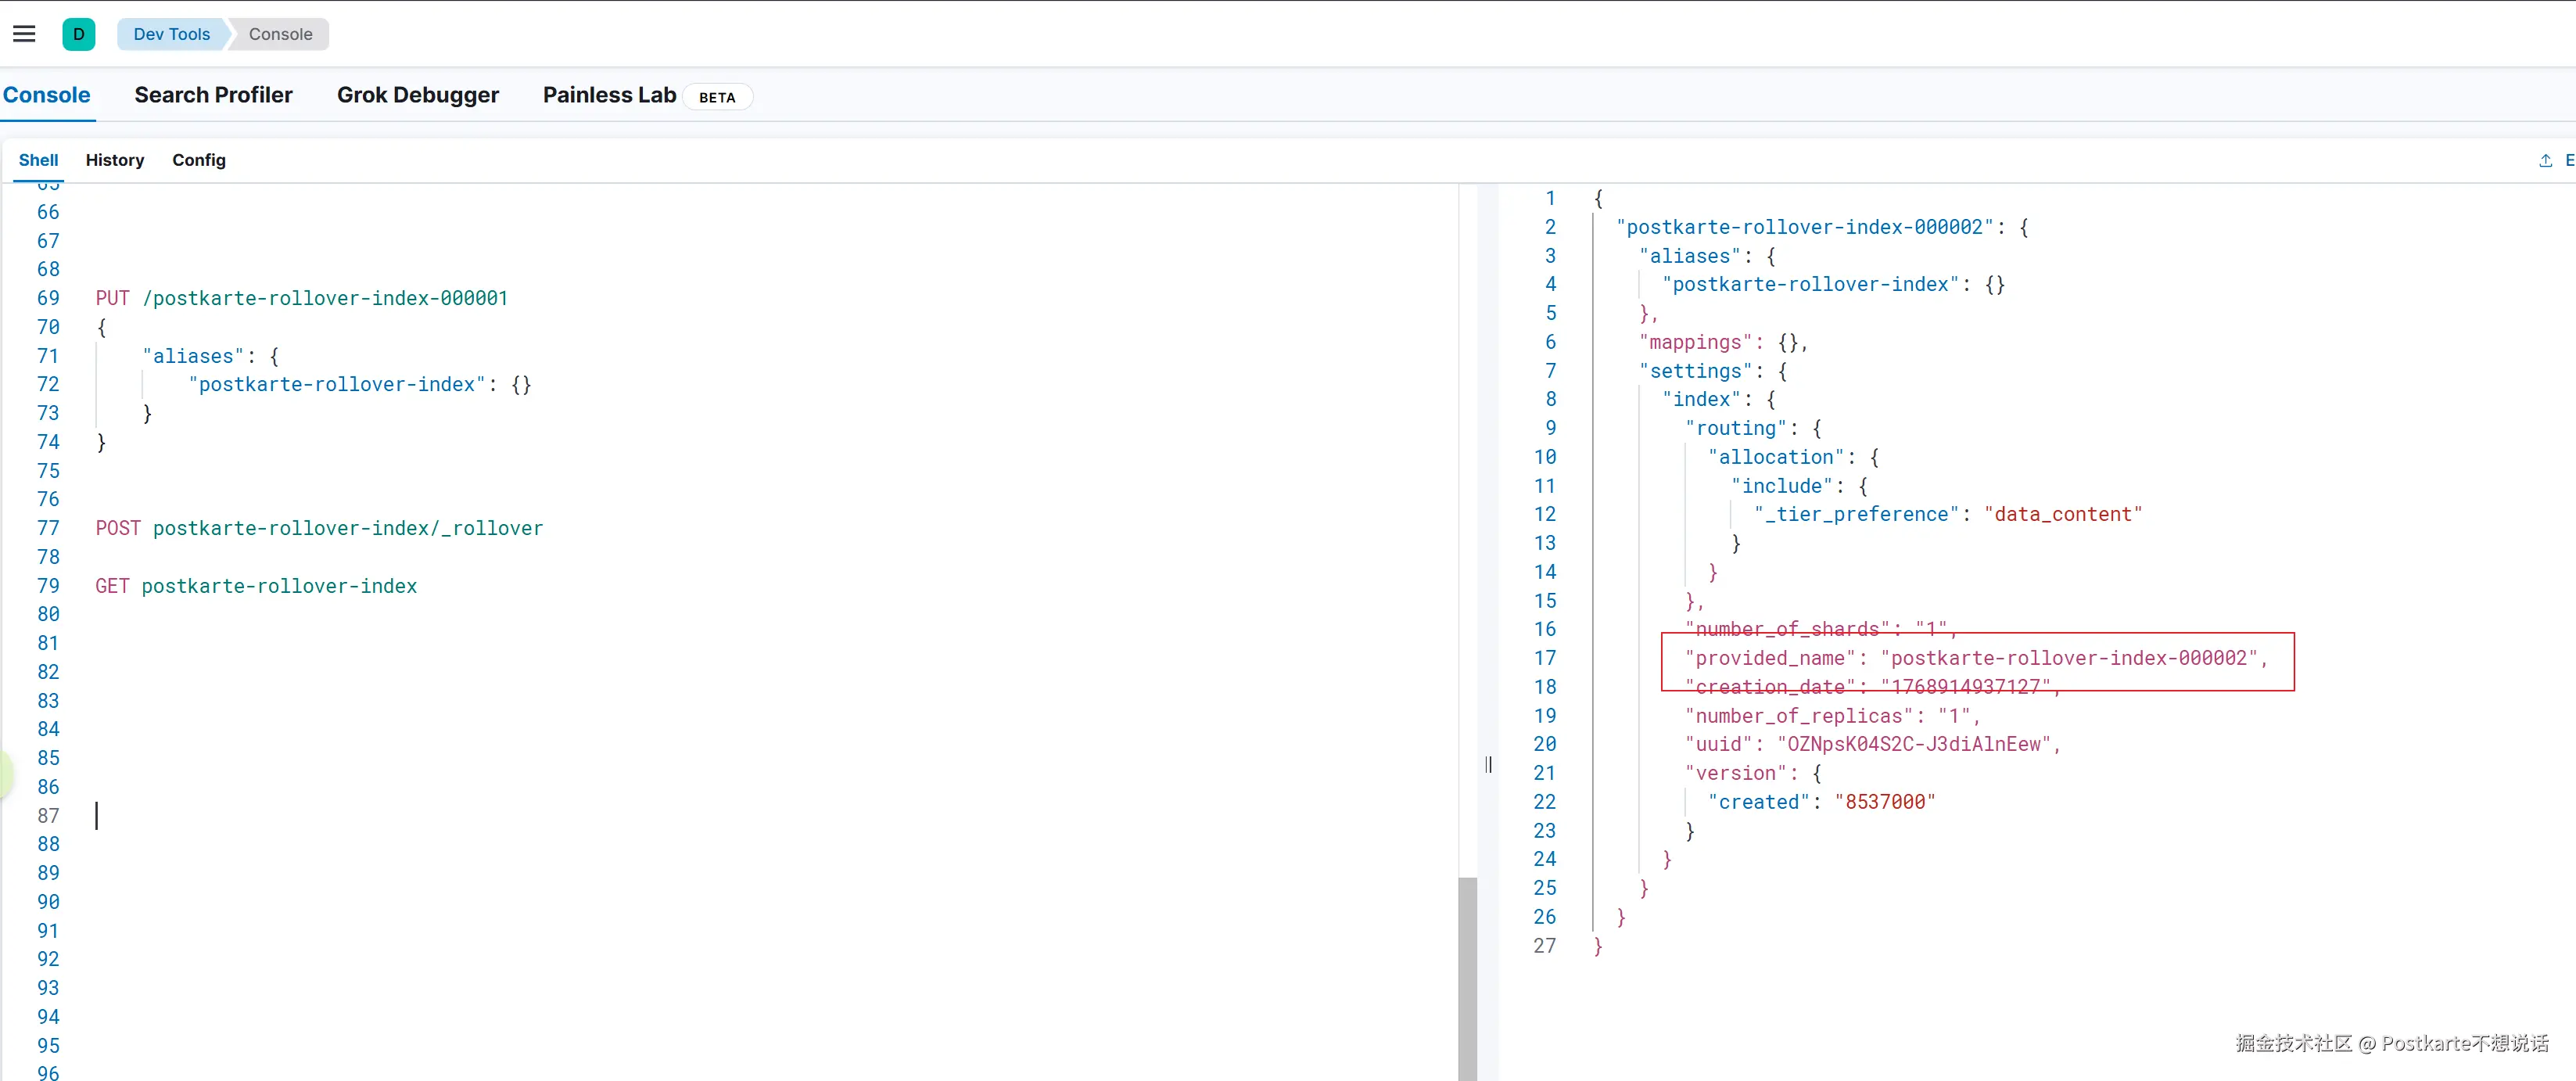Open the hamburger navigation menu

click(x=24, y=34)
